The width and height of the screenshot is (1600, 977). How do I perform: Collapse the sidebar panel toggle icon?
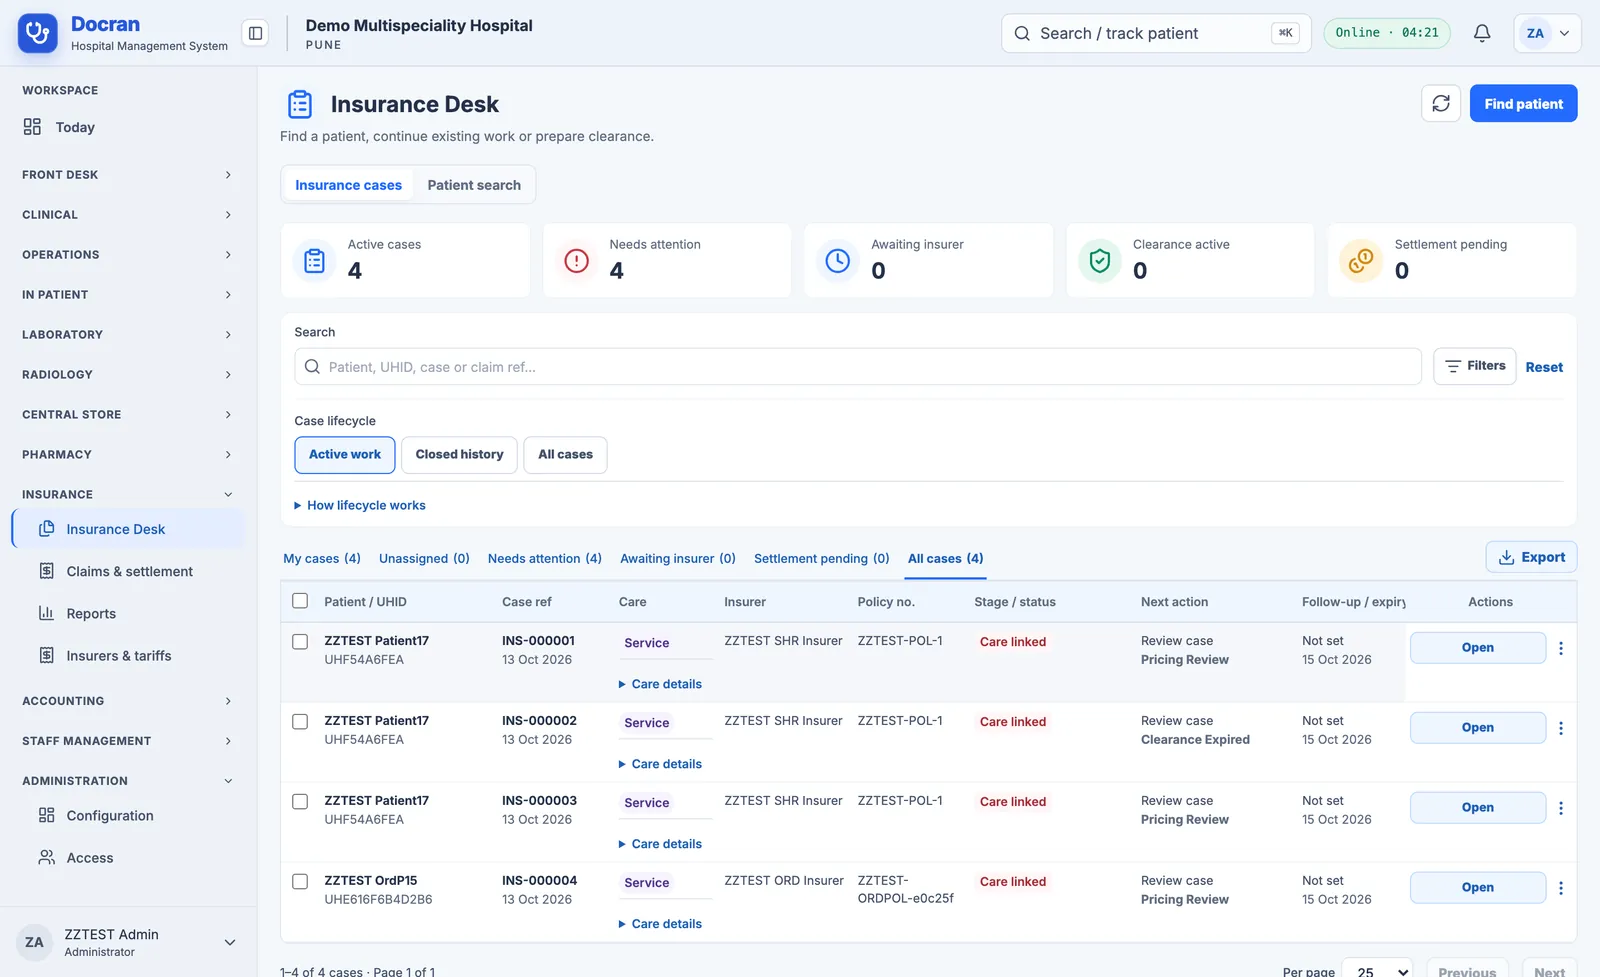pos(256,33)
